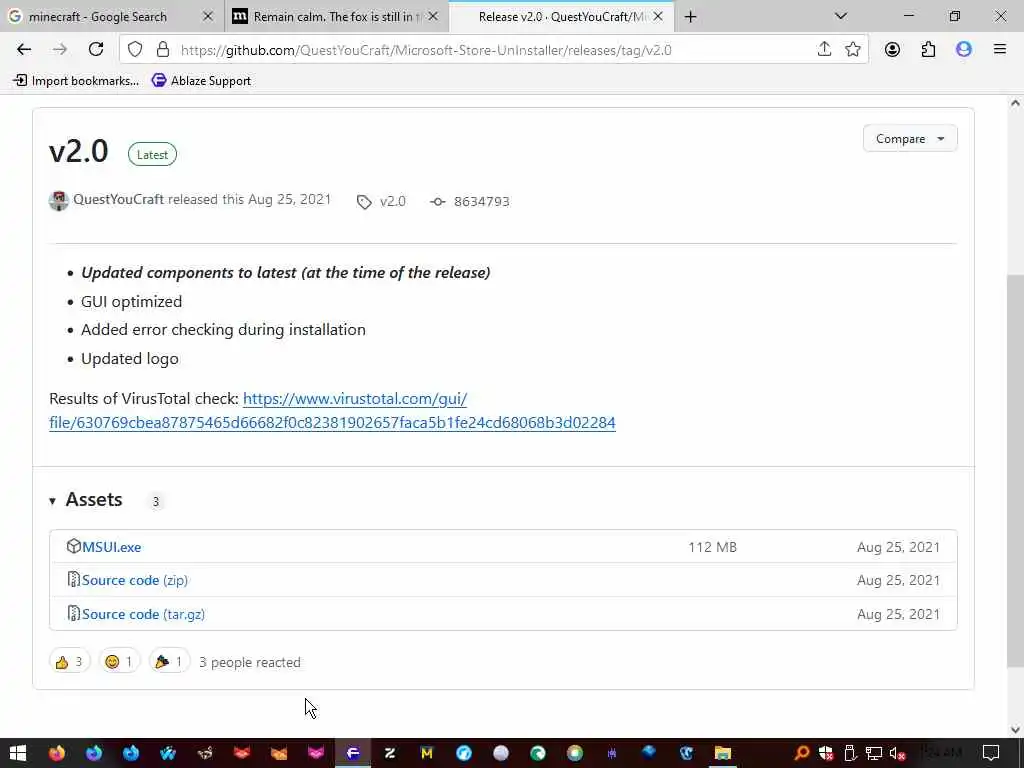The image size is (1024, 768).
Task: Click the v2.0 release heading
Action: (x=78, y=152)
